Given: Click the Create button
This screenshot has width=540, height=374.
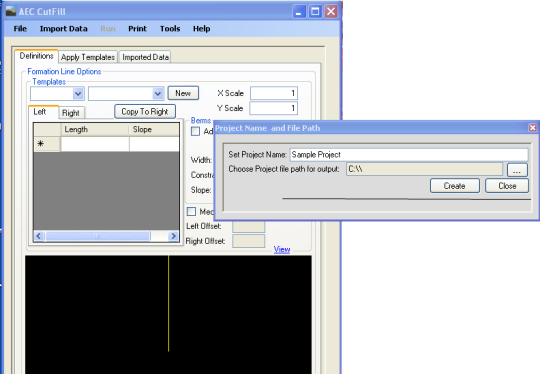Looking at the screenshot, I should pyautogui.click(x=455, y=186).
